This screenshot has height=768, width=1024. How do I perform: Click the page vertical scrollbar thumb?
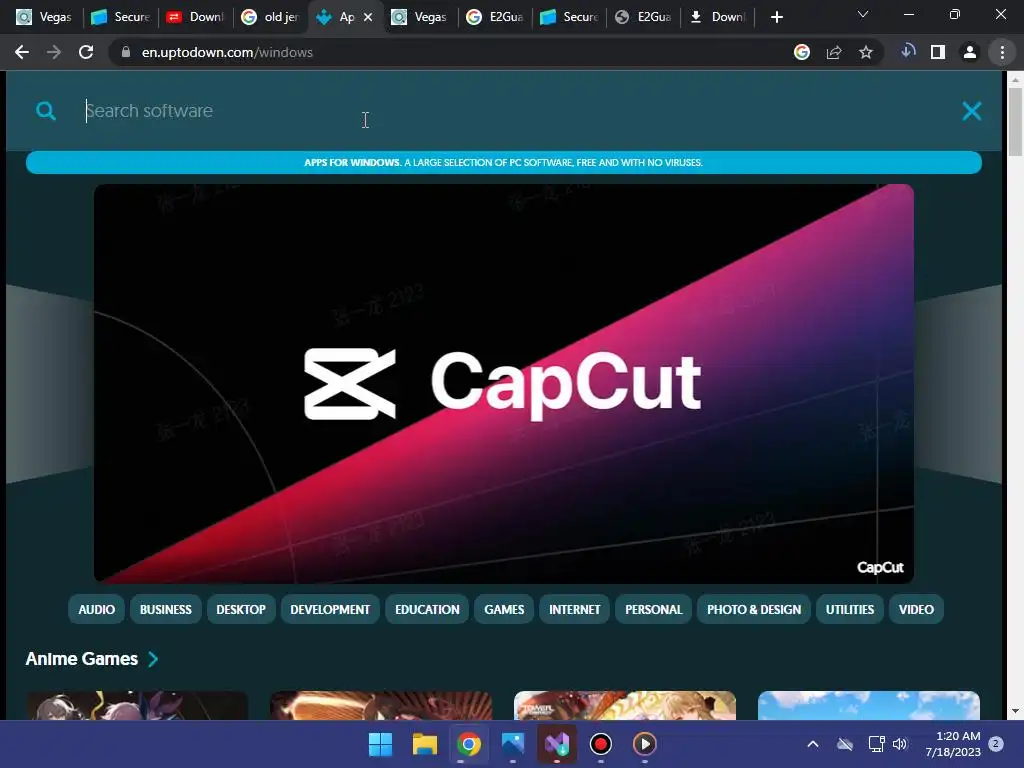coord(1015,122)
